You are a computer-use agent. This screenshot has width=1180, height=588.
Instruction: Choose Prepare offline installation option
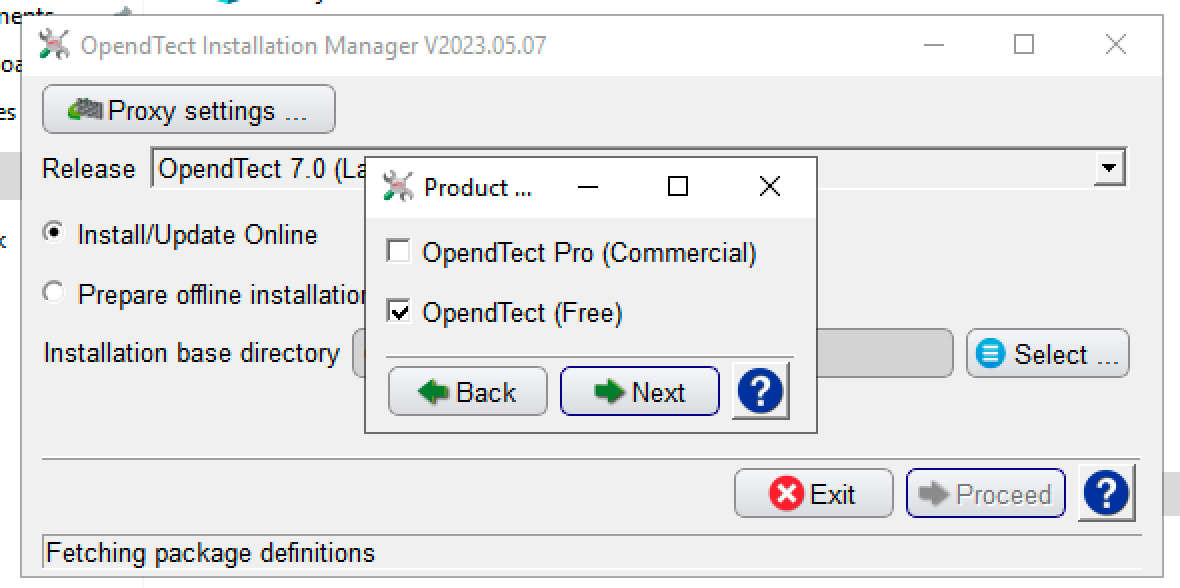tap(54, 294)
